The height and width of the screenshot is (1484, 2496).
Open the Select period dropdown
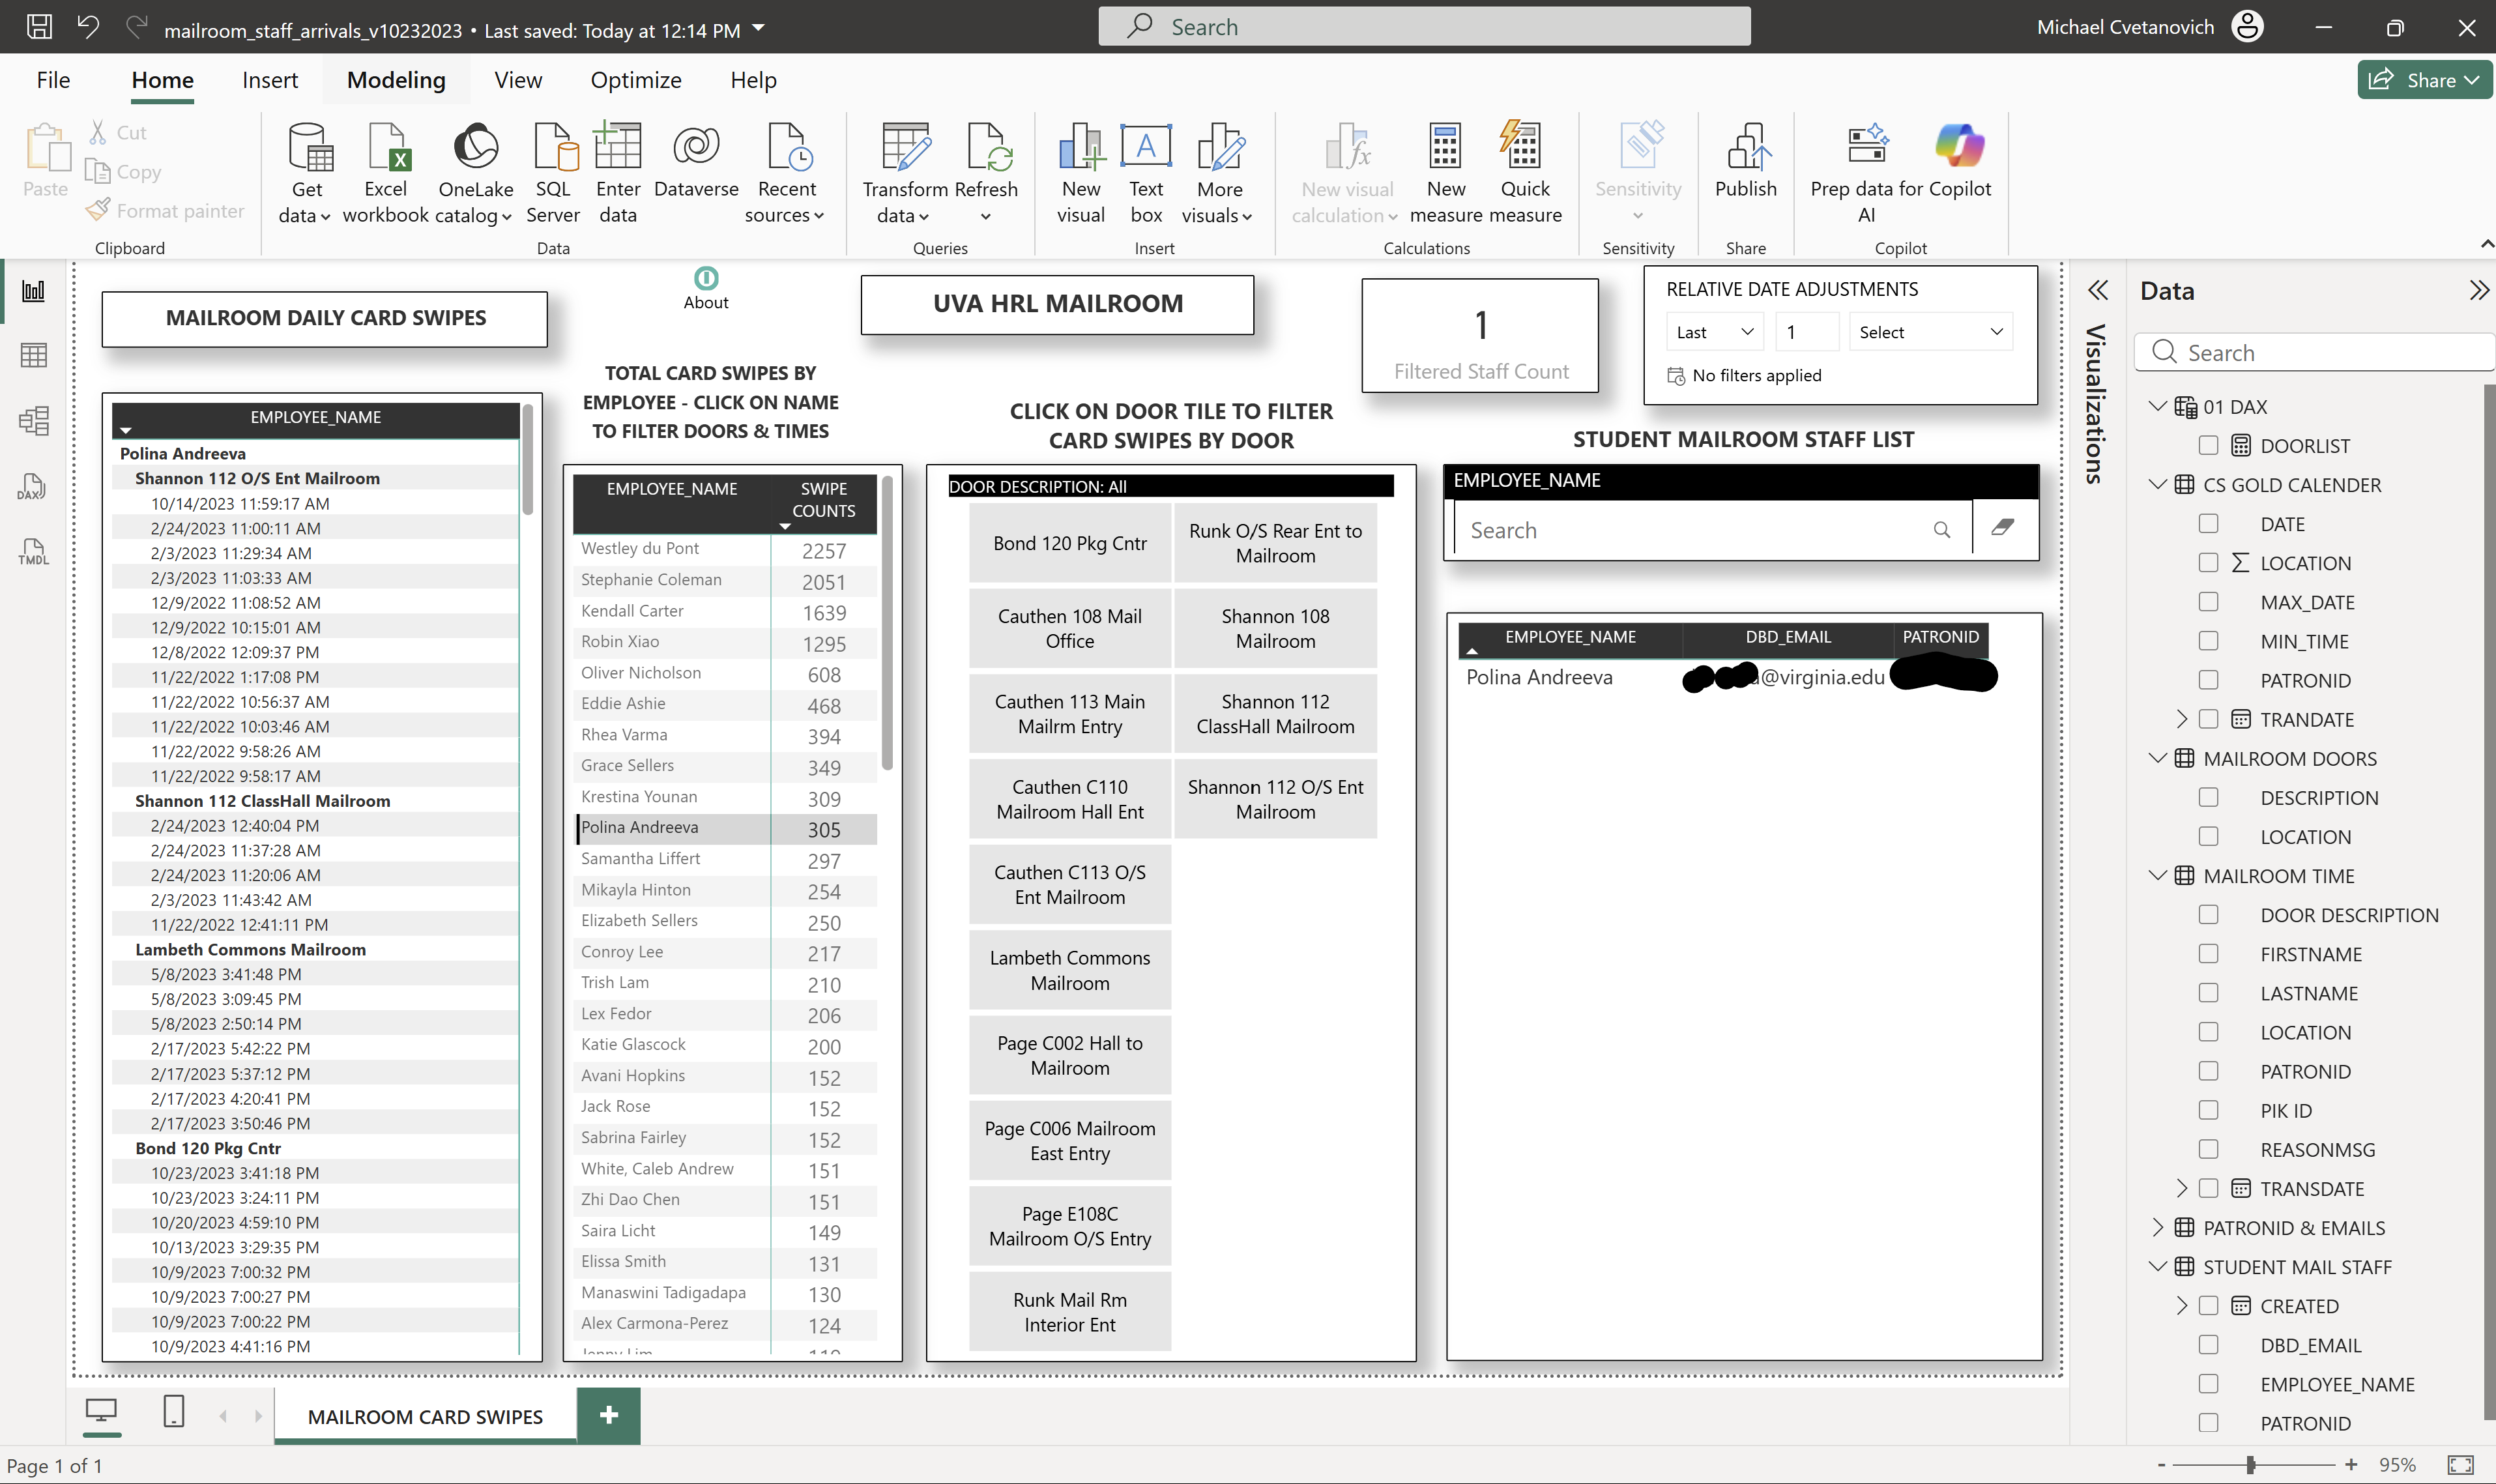click(x=1930, y=332)
